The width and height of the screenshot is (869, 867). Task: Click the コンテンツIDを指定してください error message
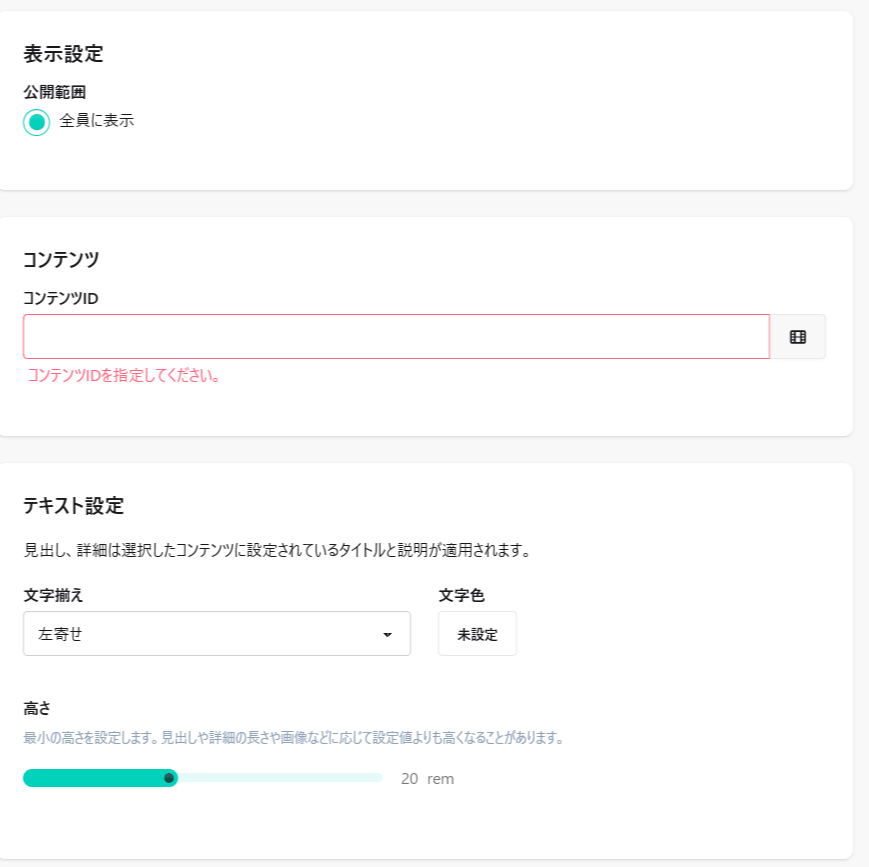[123, 376]
